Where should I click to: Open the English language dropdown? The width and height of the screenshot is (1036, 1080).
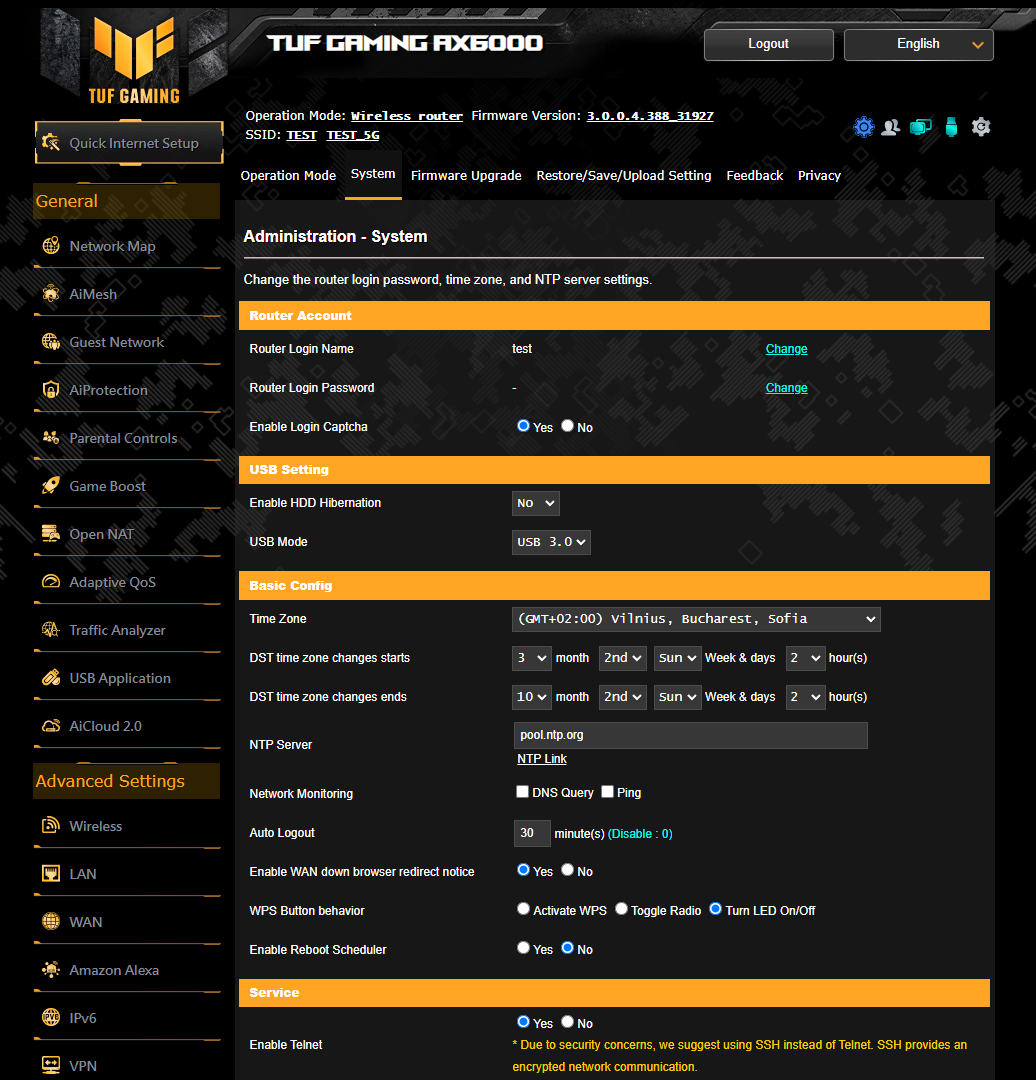click(918, 44)
